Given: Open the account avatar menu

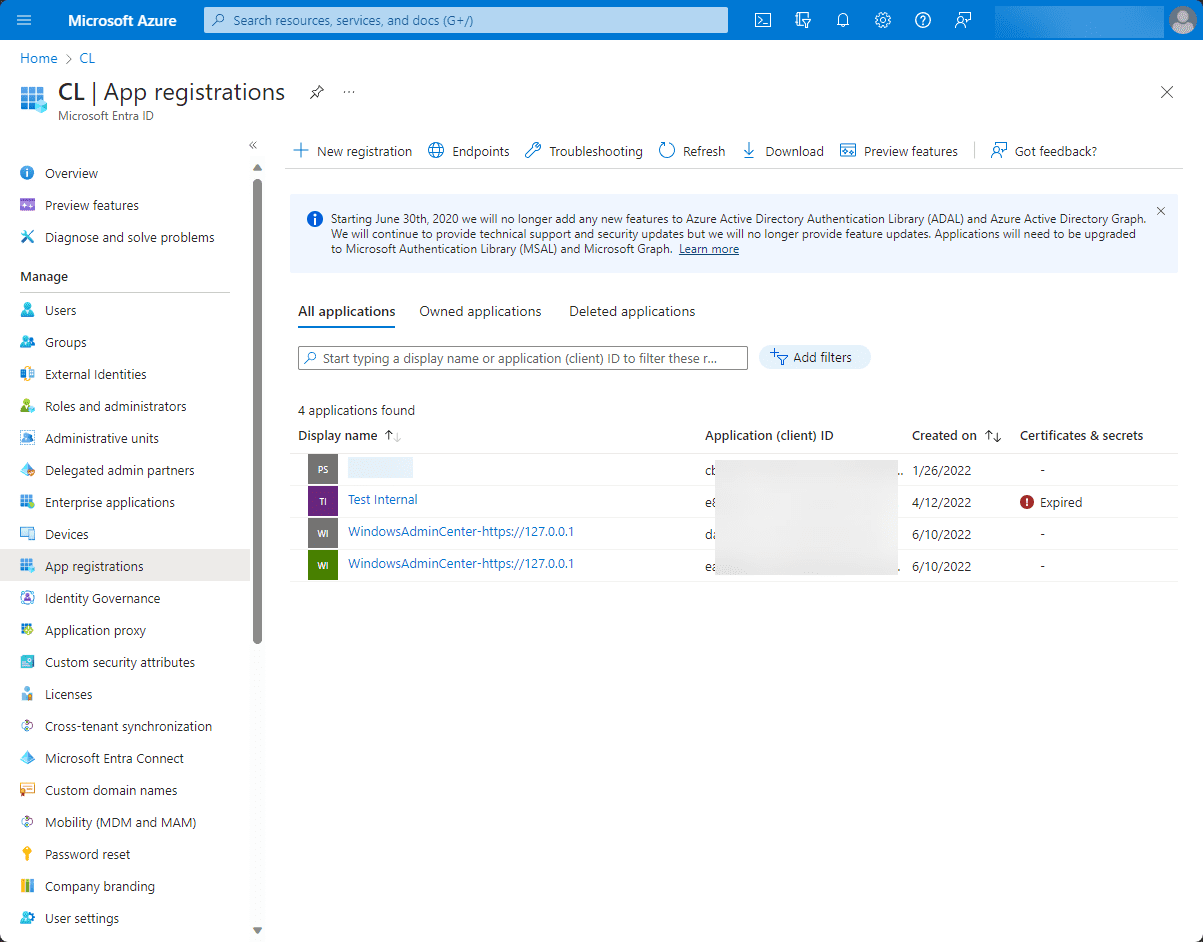Looking at the screenshot, I should pyautogui.click(x=1181, y=20).
